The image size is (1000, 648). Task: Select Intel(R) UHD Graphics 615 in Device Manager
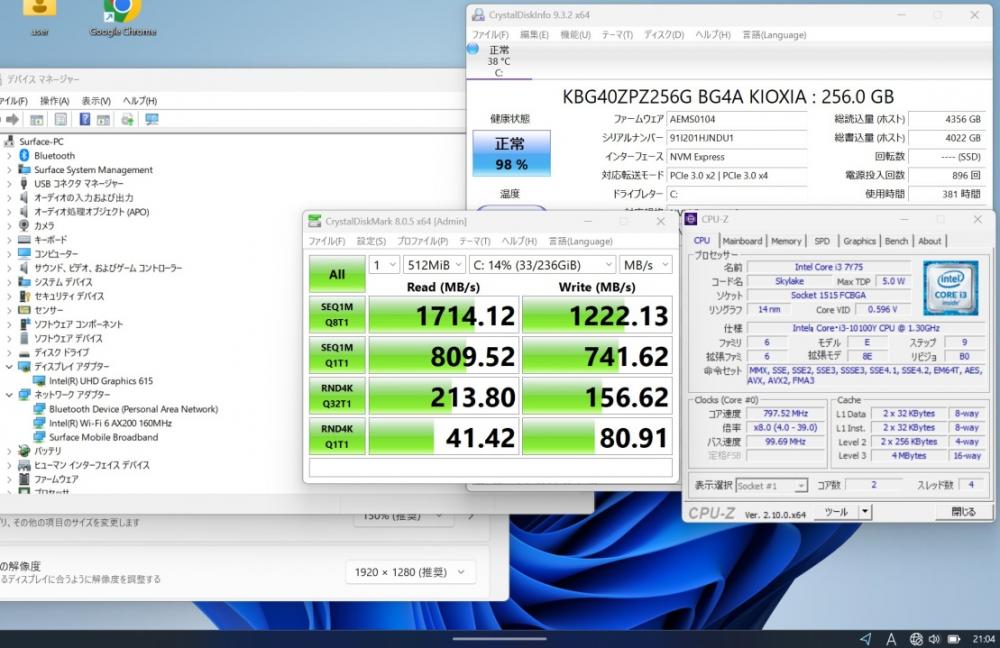pos(101,381)
